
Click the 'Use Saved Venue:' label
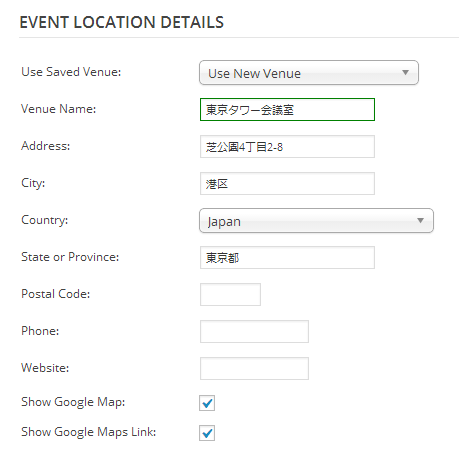point(71,72)
